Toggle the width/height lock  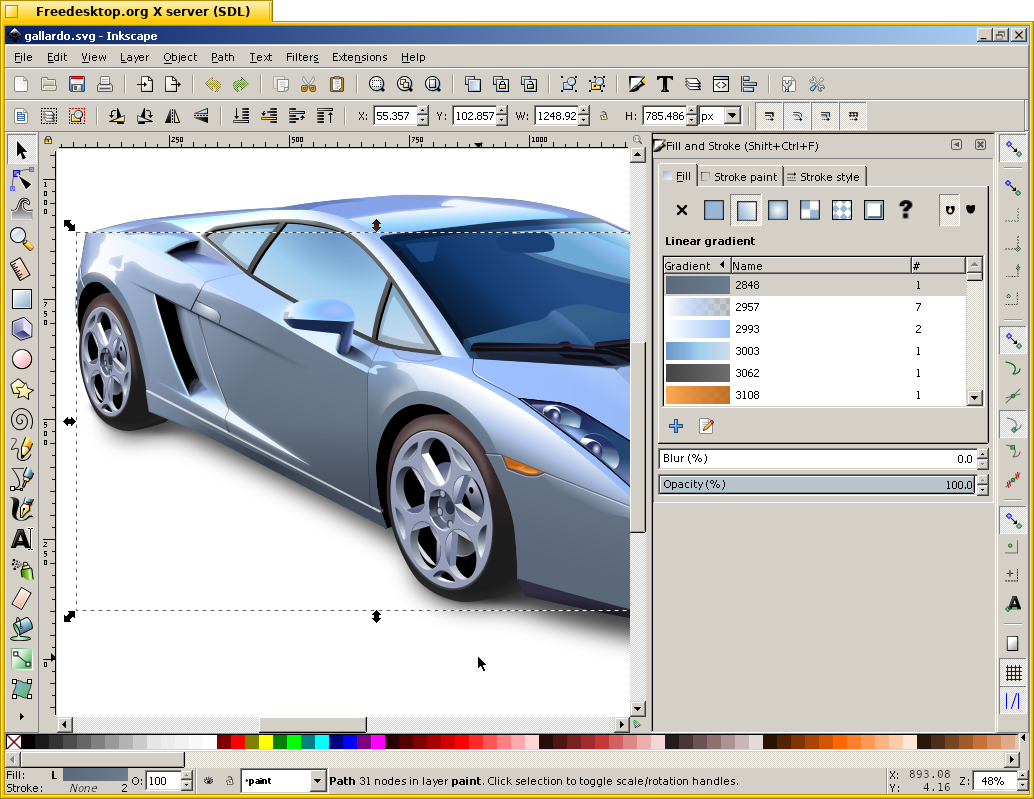603,117
